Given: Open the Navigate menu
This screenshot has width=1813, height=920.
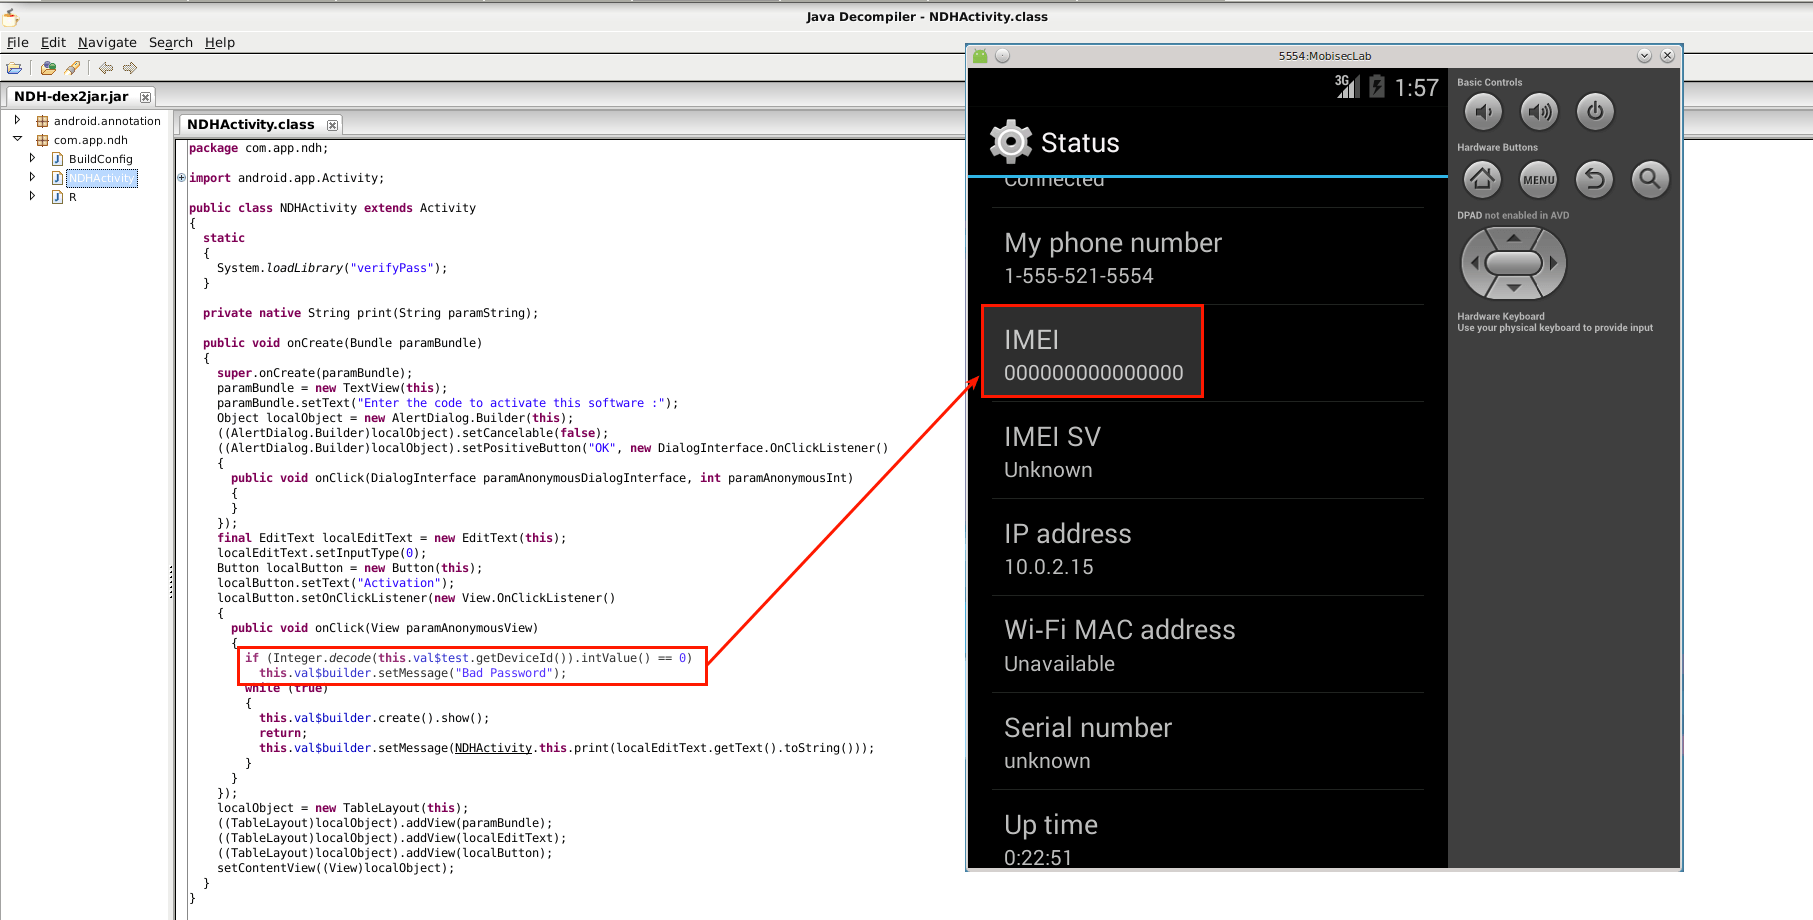Looking at the screenshot, I should tap(107, 42).
